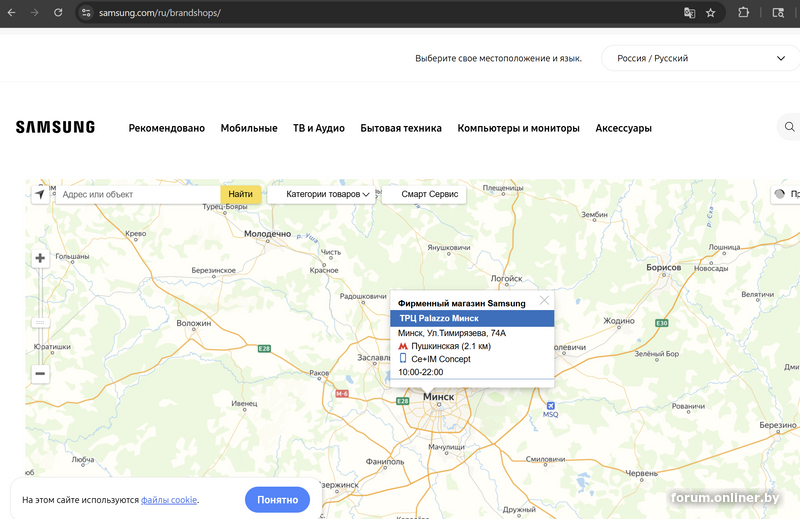
Task: Click the yellow Найти button
Action: coord(240,194)
